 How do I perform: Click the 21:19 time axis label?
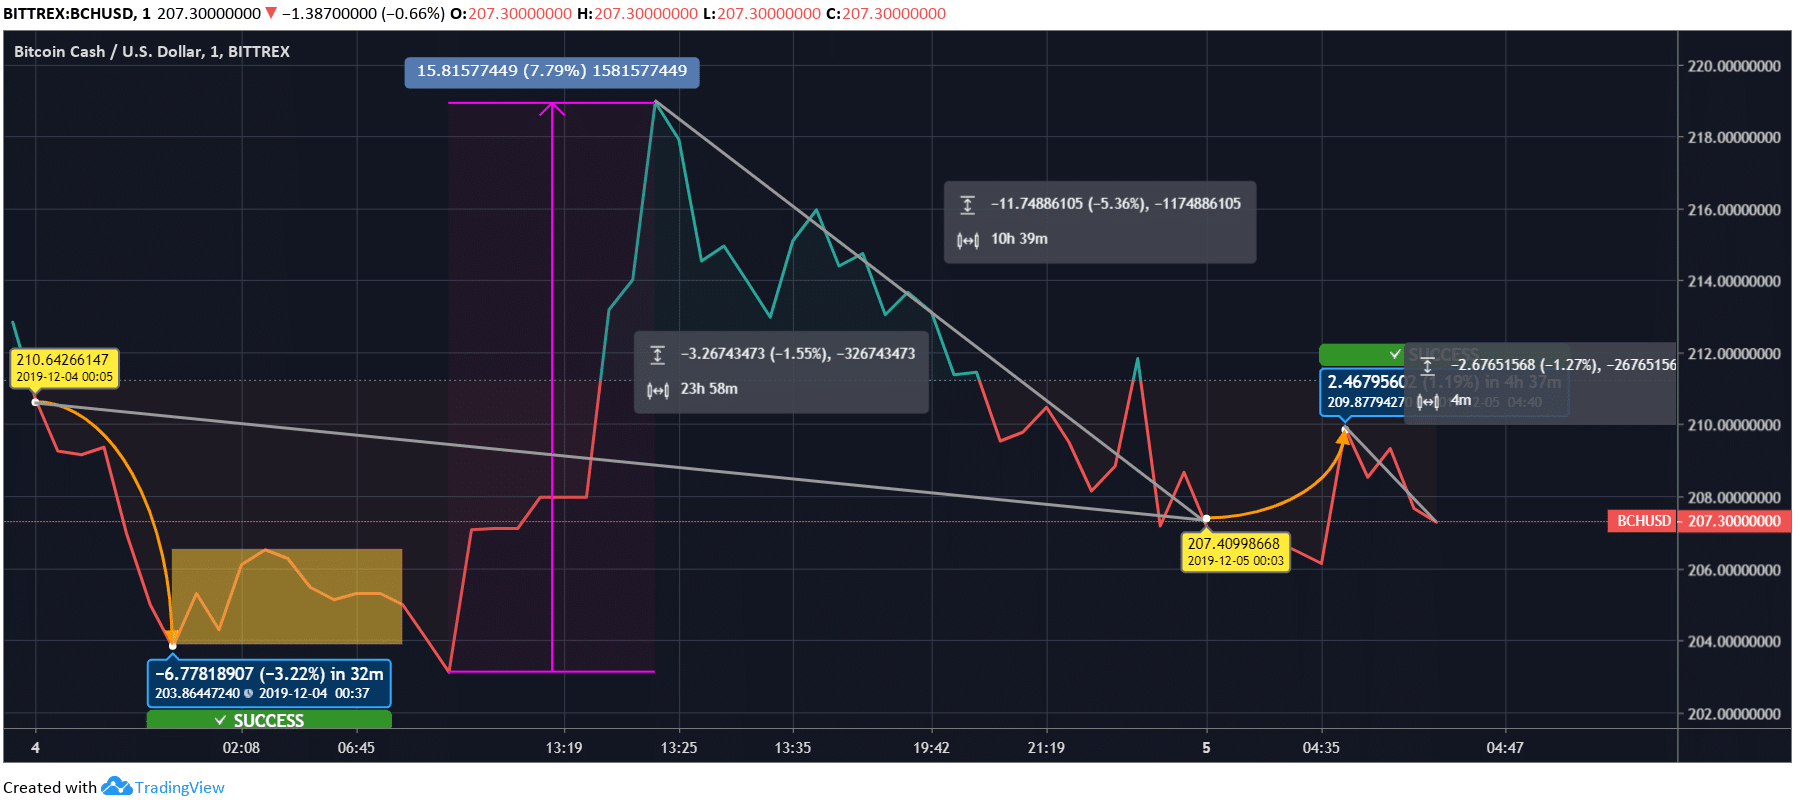tap(1046, 748)
